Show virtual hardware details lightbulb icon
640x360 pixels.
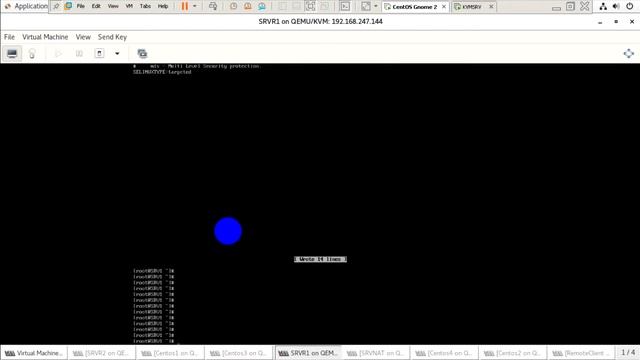(x=32, y=53)
